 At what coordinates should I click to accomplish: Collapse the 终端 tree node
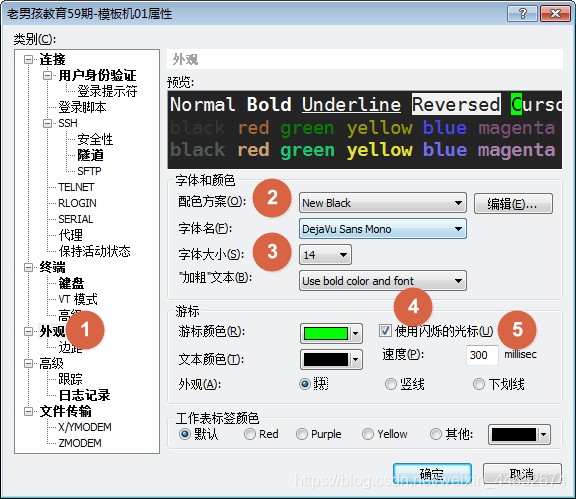pyautogui.click(x=28, y=267)
